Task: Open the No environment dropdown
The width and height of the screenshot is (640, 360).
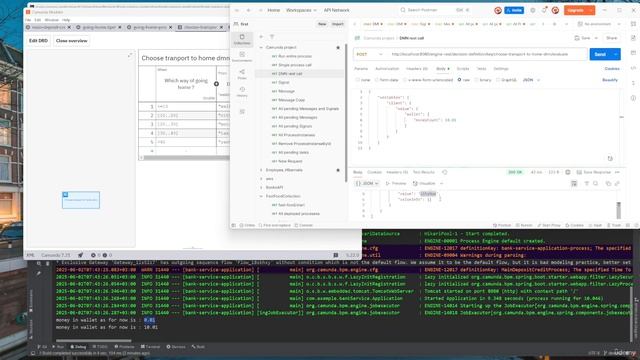Action: point(599,24)
